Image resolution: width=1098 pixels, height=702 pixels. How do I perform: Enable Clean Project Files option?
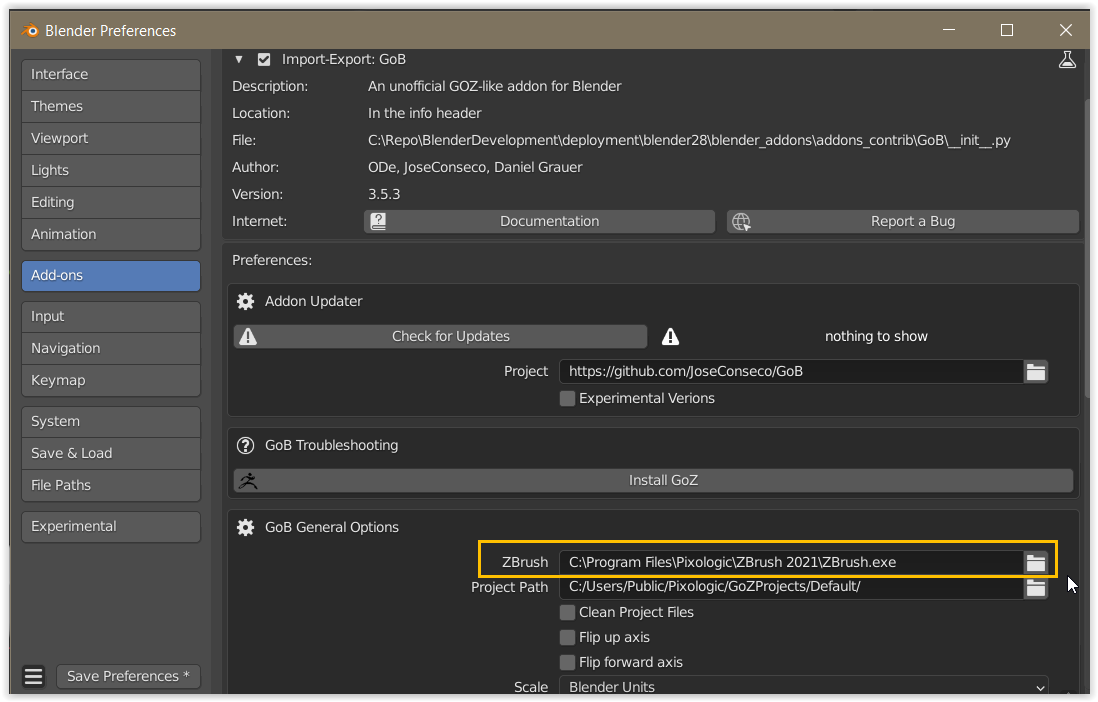[x=568, y=612]
